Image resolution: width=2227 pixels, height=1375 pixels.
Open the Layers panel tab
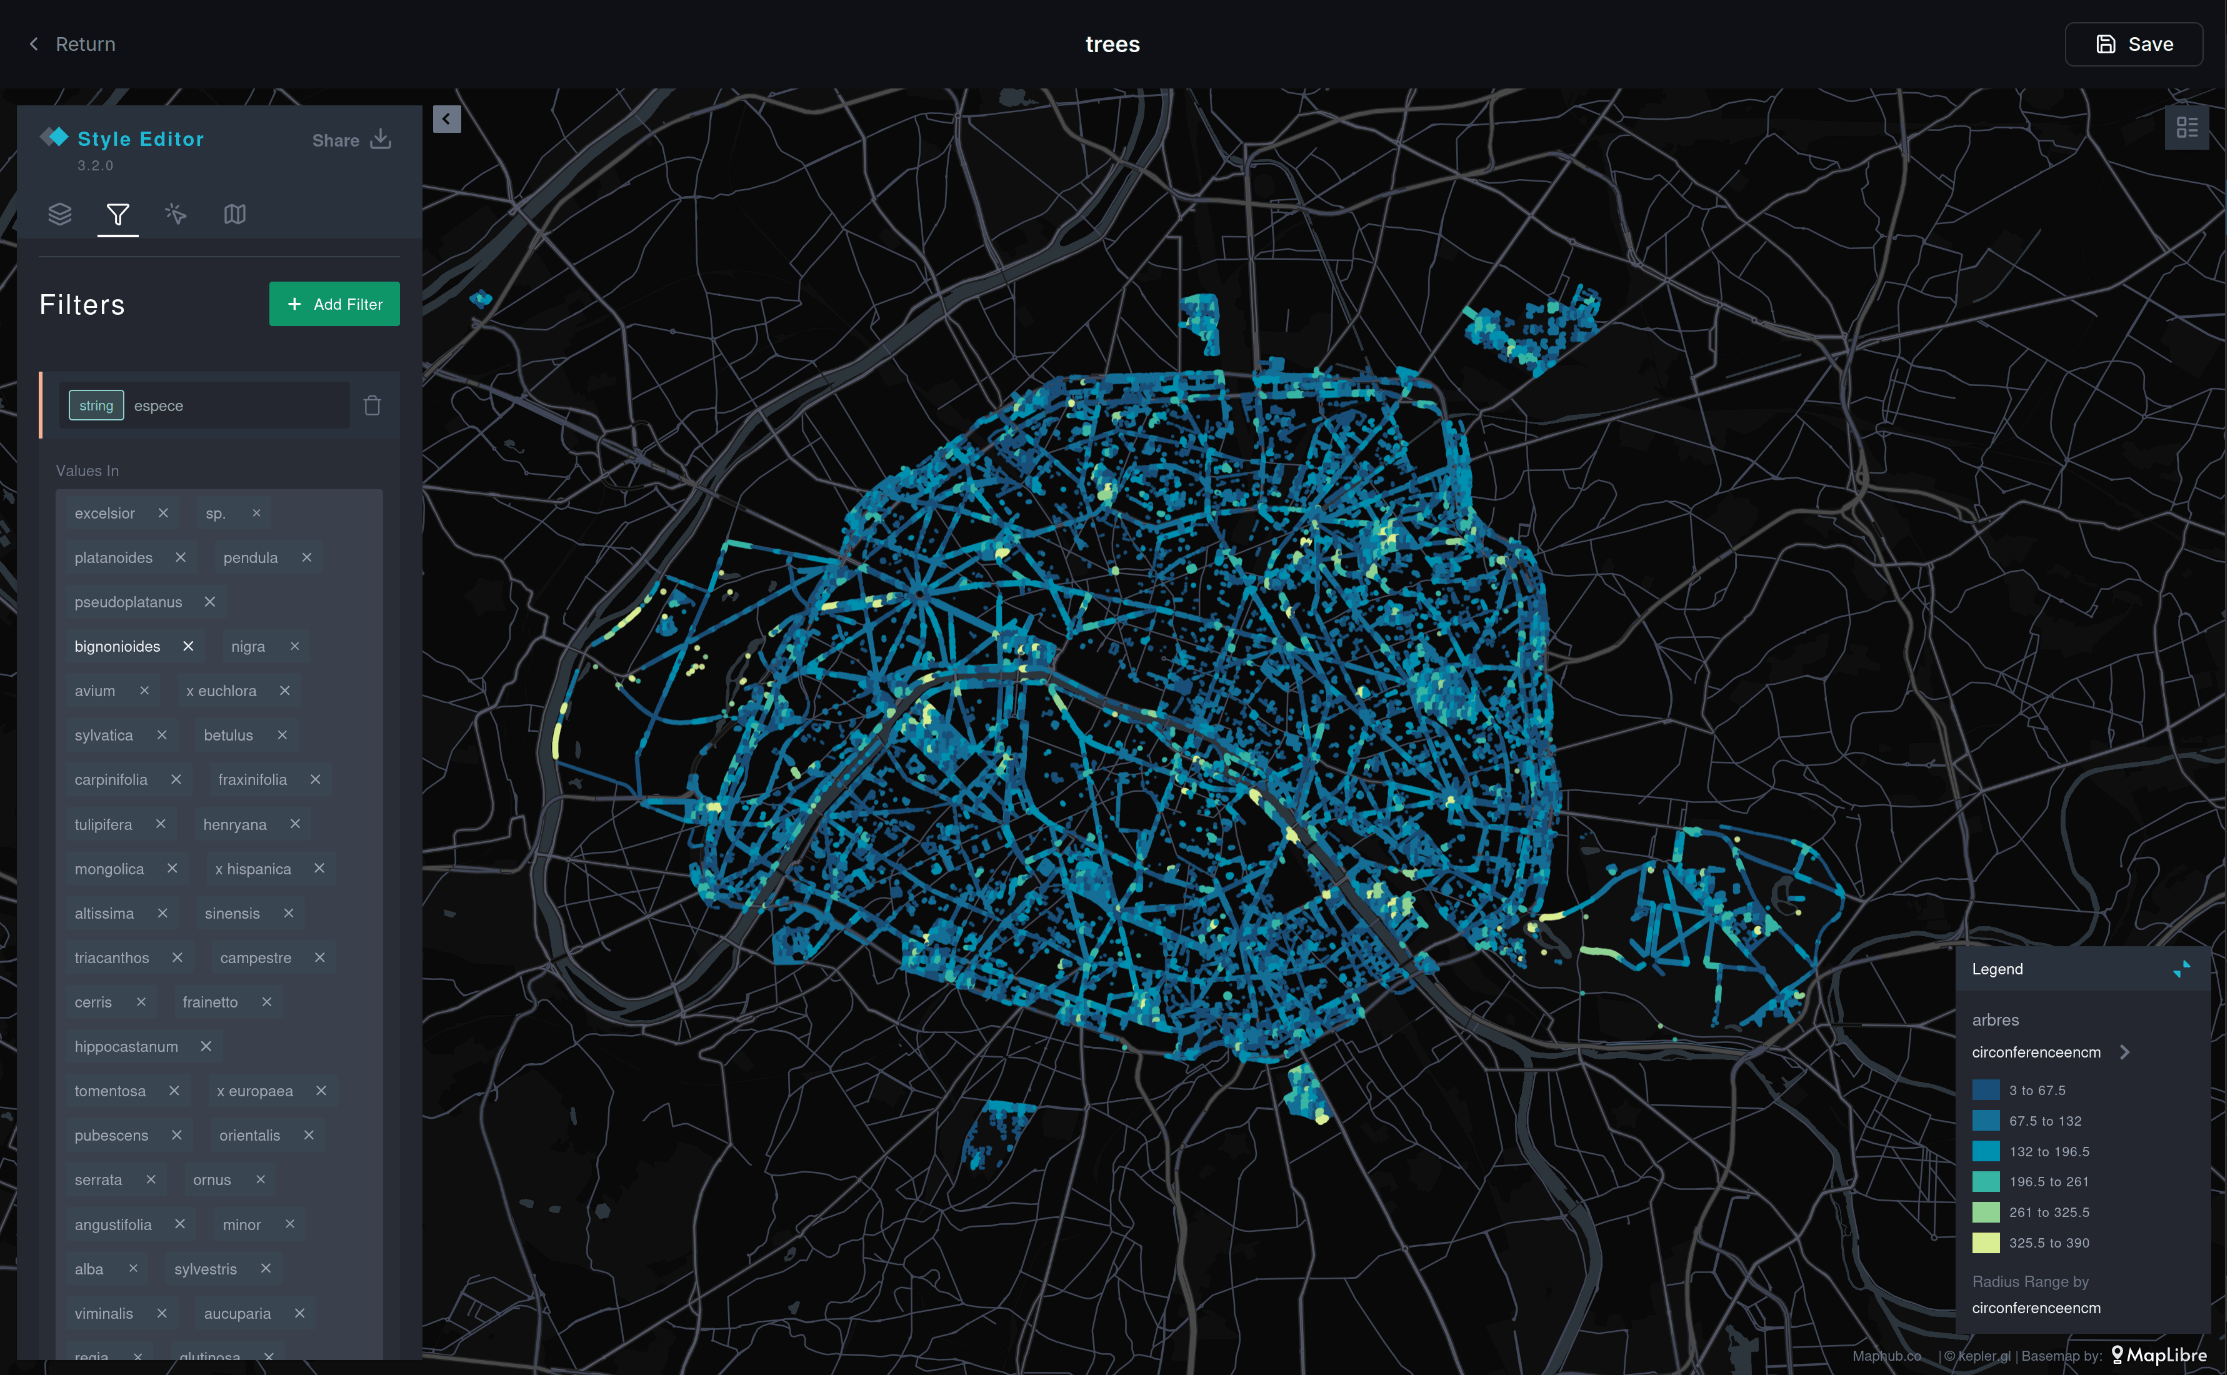click(60, 214)
